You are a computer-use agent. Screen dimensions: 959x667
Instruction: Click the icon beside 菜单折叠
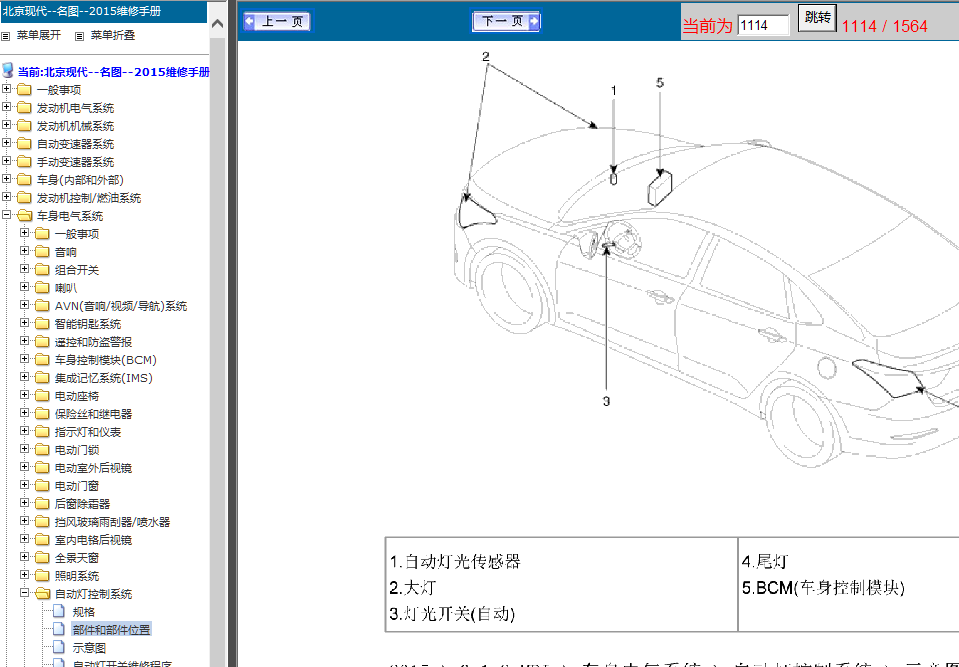(x=79, y=37)
